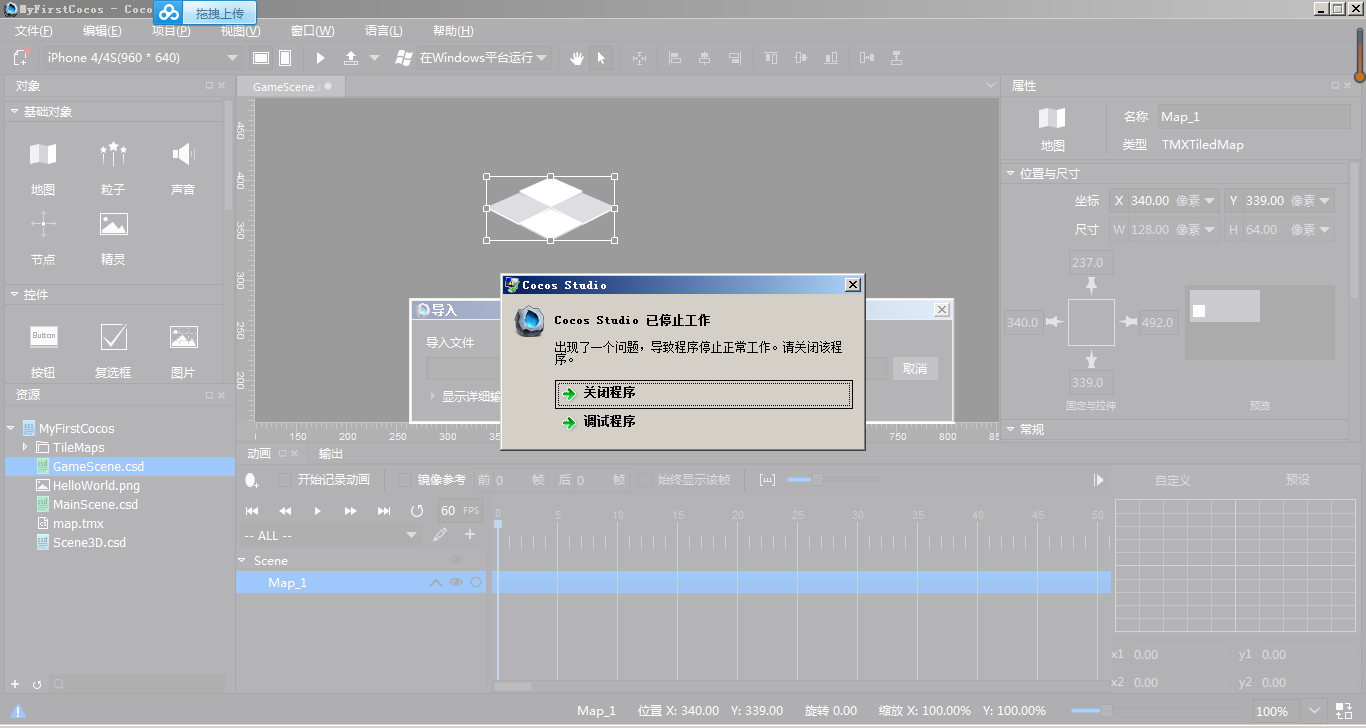Click the add keyframe icon in animation panel
The width and height of the screenshot is (1366, 728).
(x=252, y=480)
